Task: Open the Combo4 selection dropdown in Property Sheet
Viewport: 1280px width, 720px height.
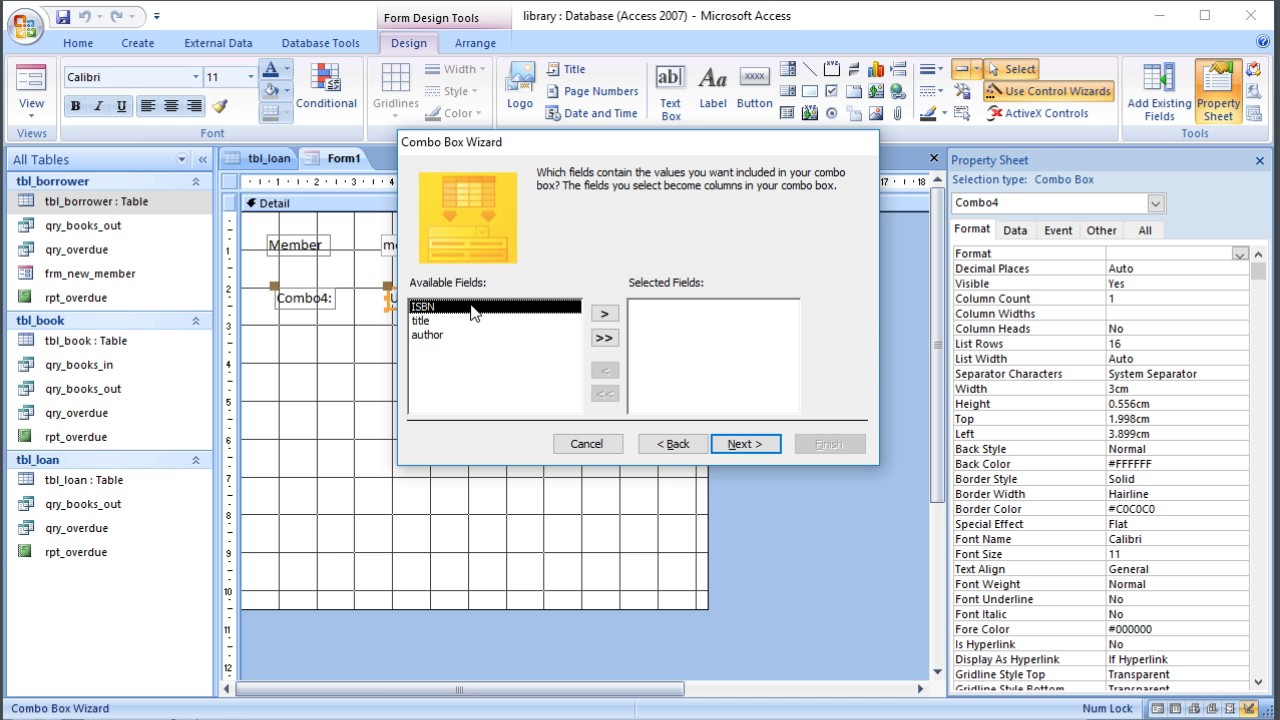Action: pos(1155,203)
